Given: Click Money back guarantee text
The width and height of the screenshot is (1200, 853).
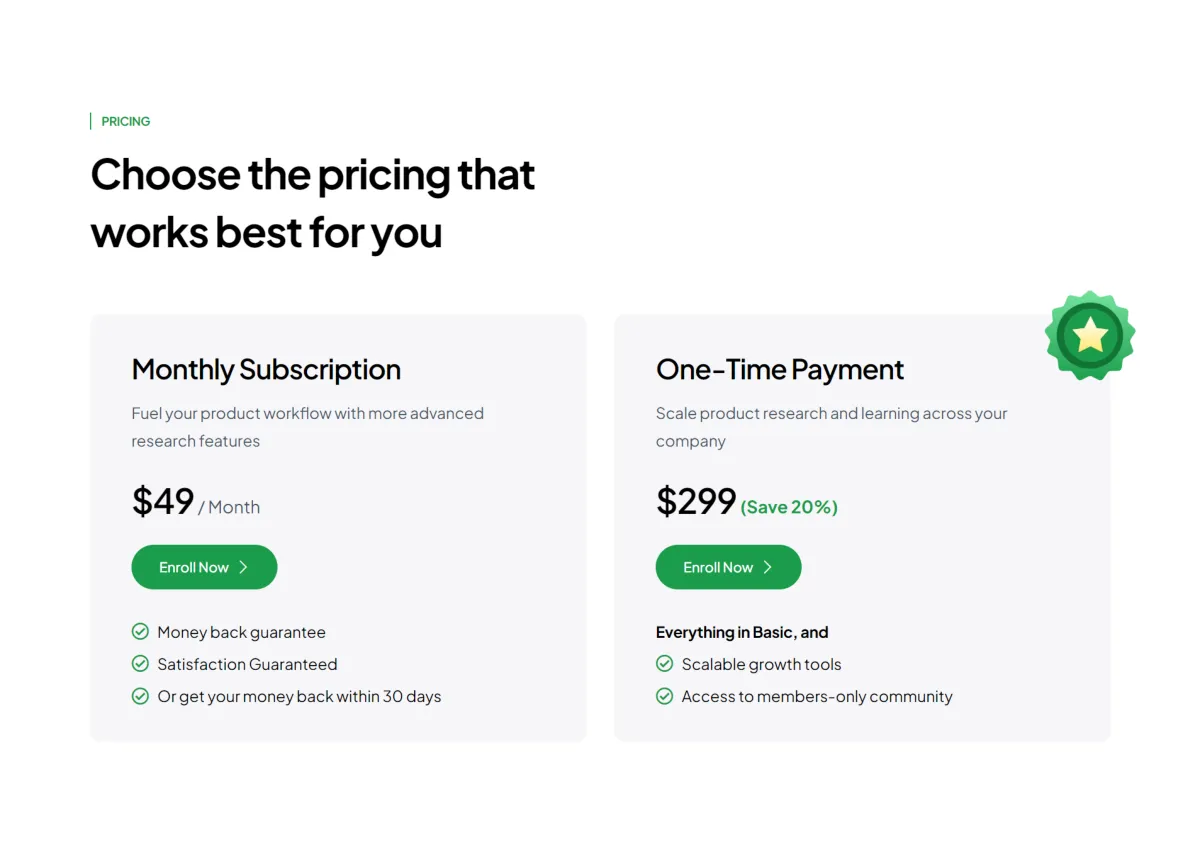Looking at the screenshot, I should coord(241,632).
